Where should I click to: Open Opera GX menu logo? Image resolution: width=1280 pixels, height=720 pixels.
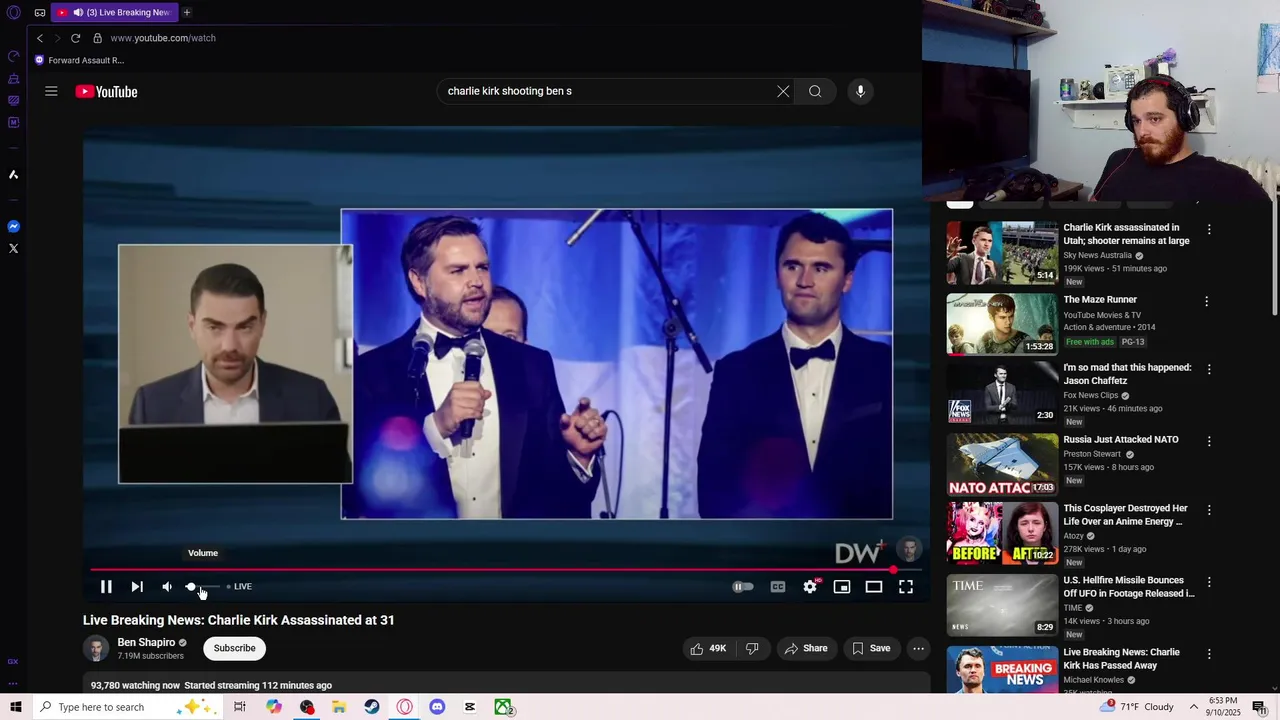(x=14, y=12)
